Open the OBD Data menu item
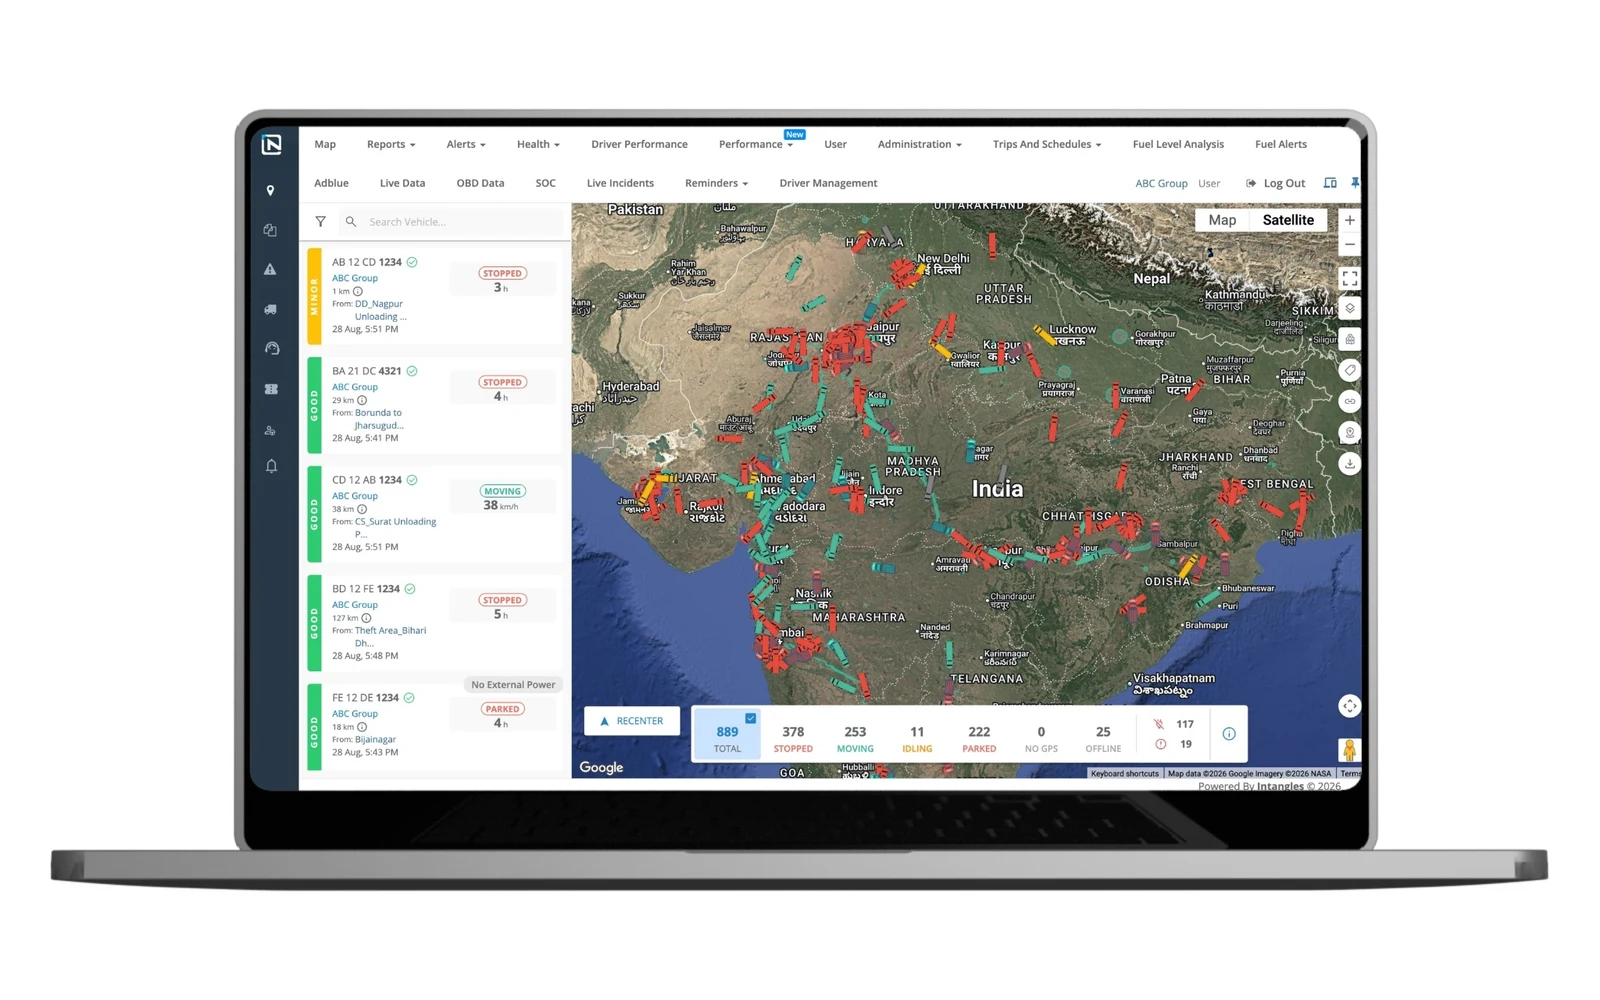 point(480,183)
